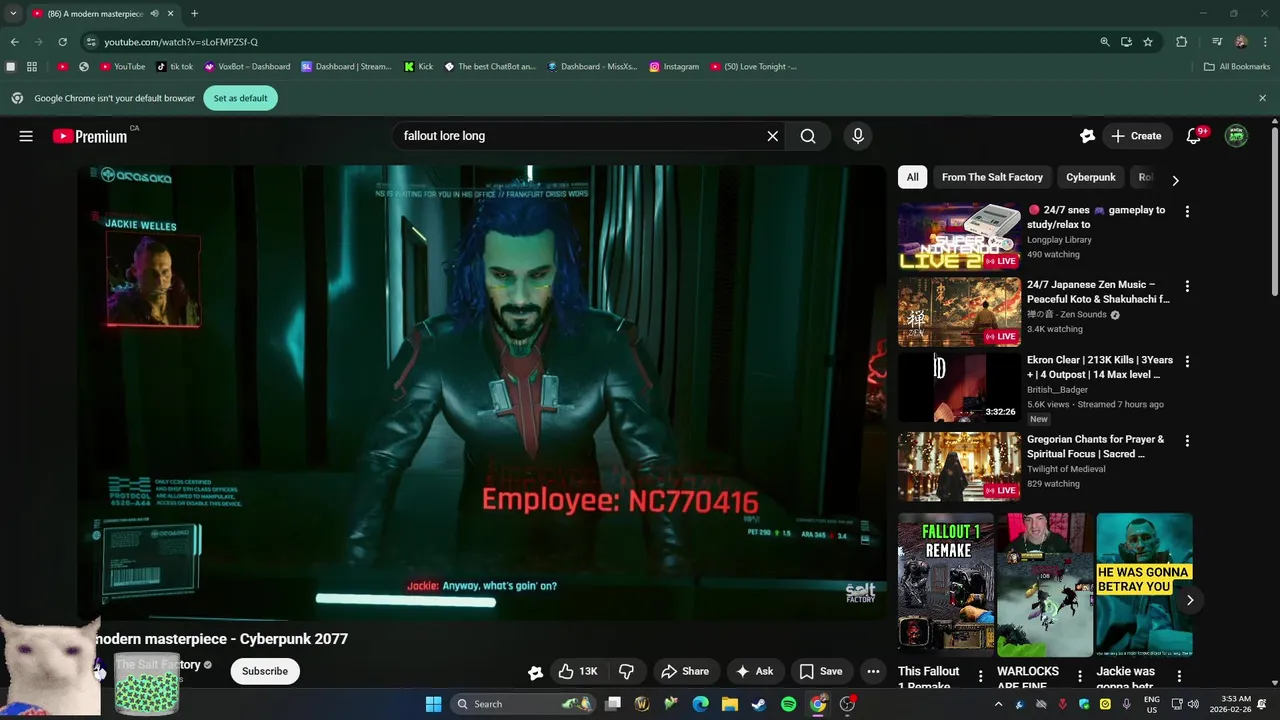This screenshot has height=720, width=1280.
Task: Reload the page in Chrome
Action: (x=62, y=42)
